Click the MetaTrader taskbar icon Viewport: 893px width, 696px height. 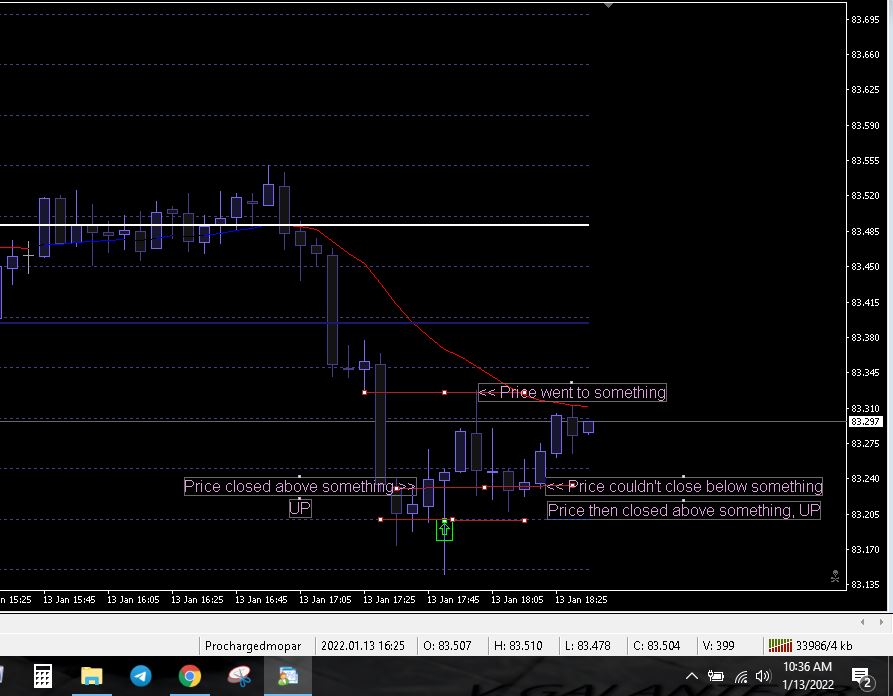pos(288,676)
